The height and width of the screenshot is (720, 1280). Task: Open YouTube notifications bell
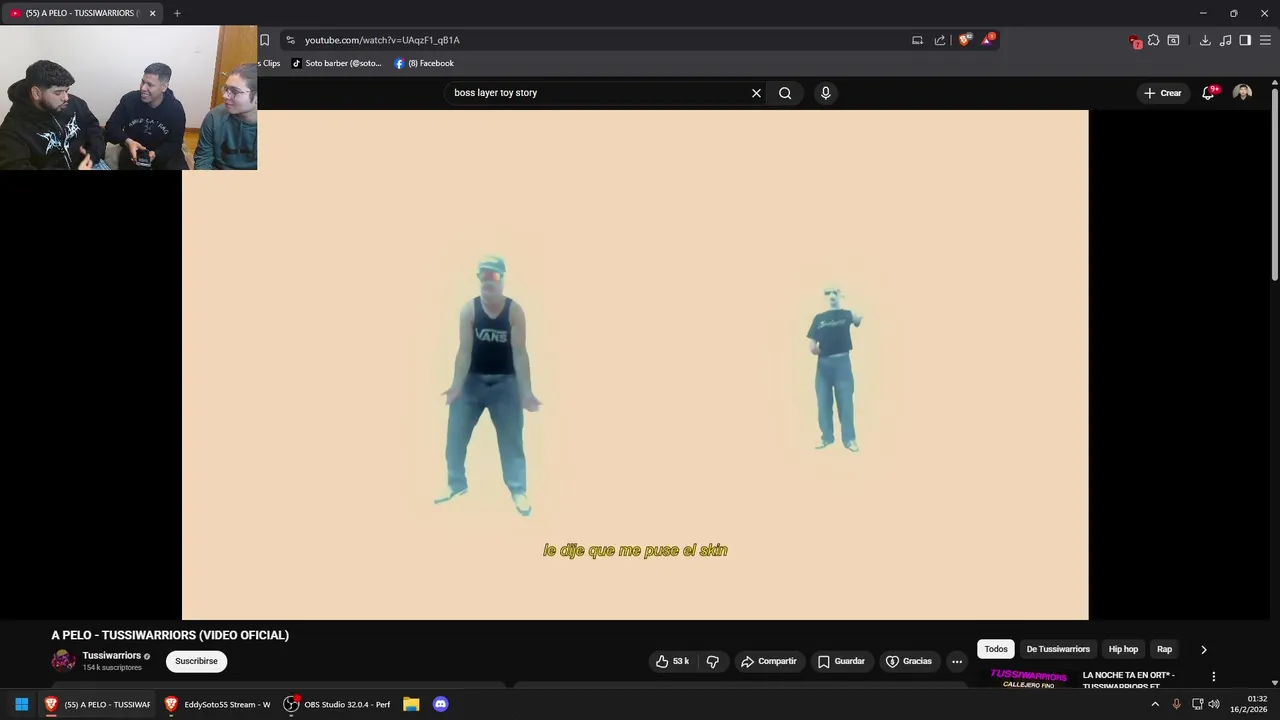point(1208,93)
